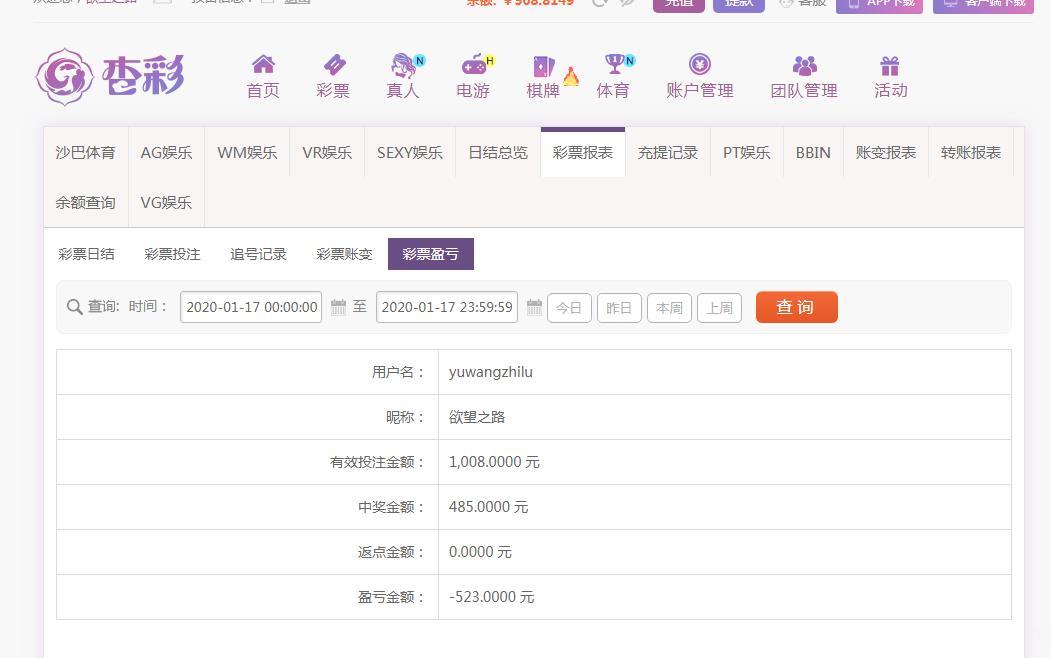Viewport: 1051px width, 658px height.
Task: Open 账户管理 account management icon
Action: coord(700,66)
